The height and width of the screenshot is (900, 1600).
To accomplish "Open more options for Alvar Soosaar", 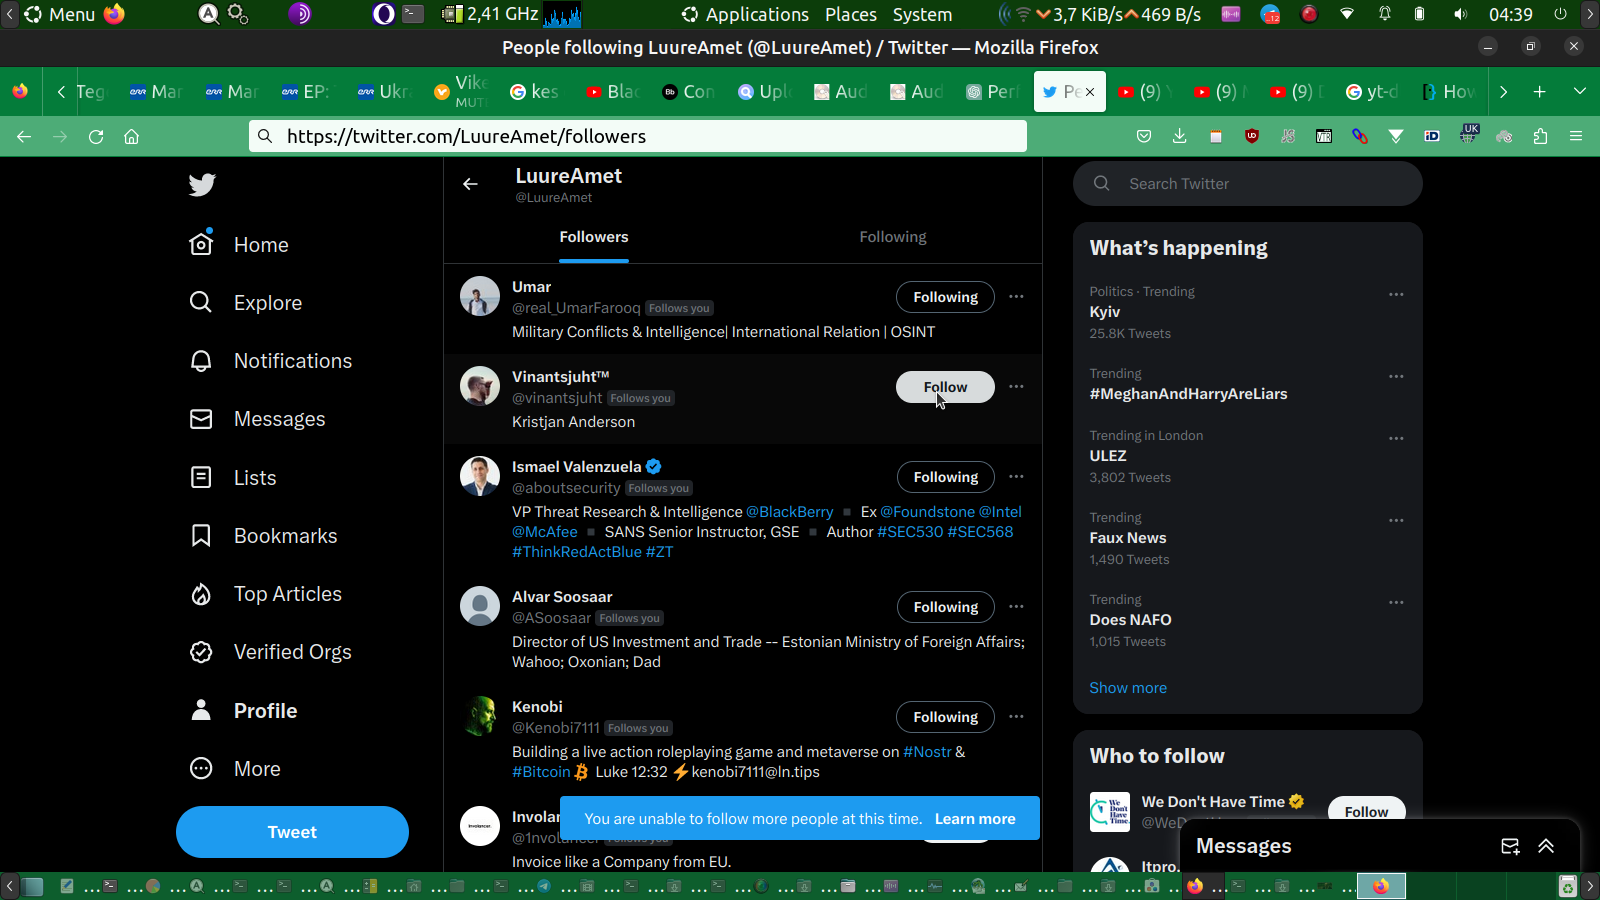I will click(x=1016, y=607).
